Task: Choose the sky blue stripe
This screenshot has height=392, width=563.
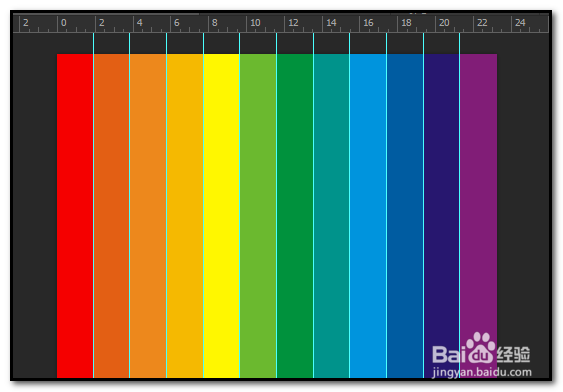Action: click(x=368, y=216)
